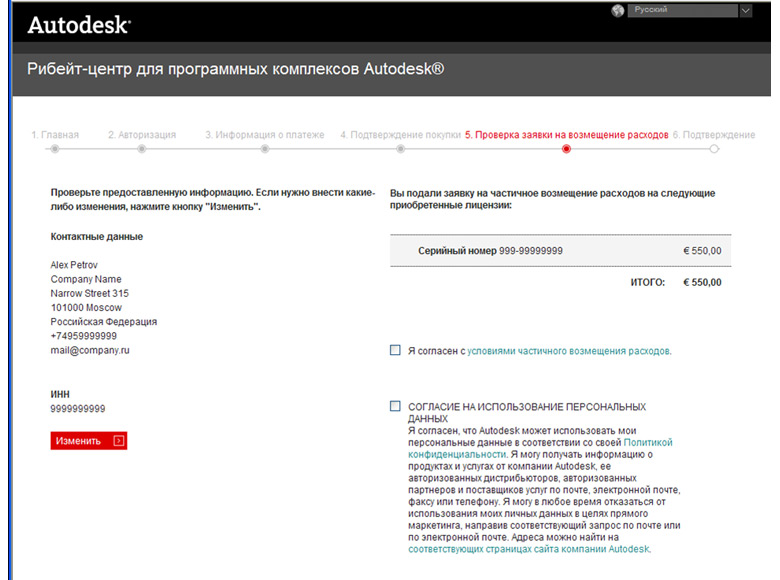This screenshot has height=580, width=780.
Task: Open условиями частичного возмещения расходов link
Action: (x=569, y=351)
